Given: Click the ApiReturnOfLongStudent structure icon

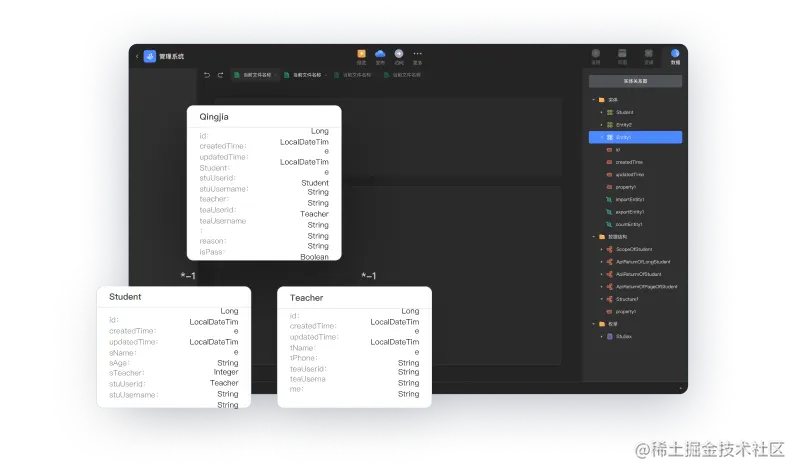Looking at the screenshot, I should point(610,262).
